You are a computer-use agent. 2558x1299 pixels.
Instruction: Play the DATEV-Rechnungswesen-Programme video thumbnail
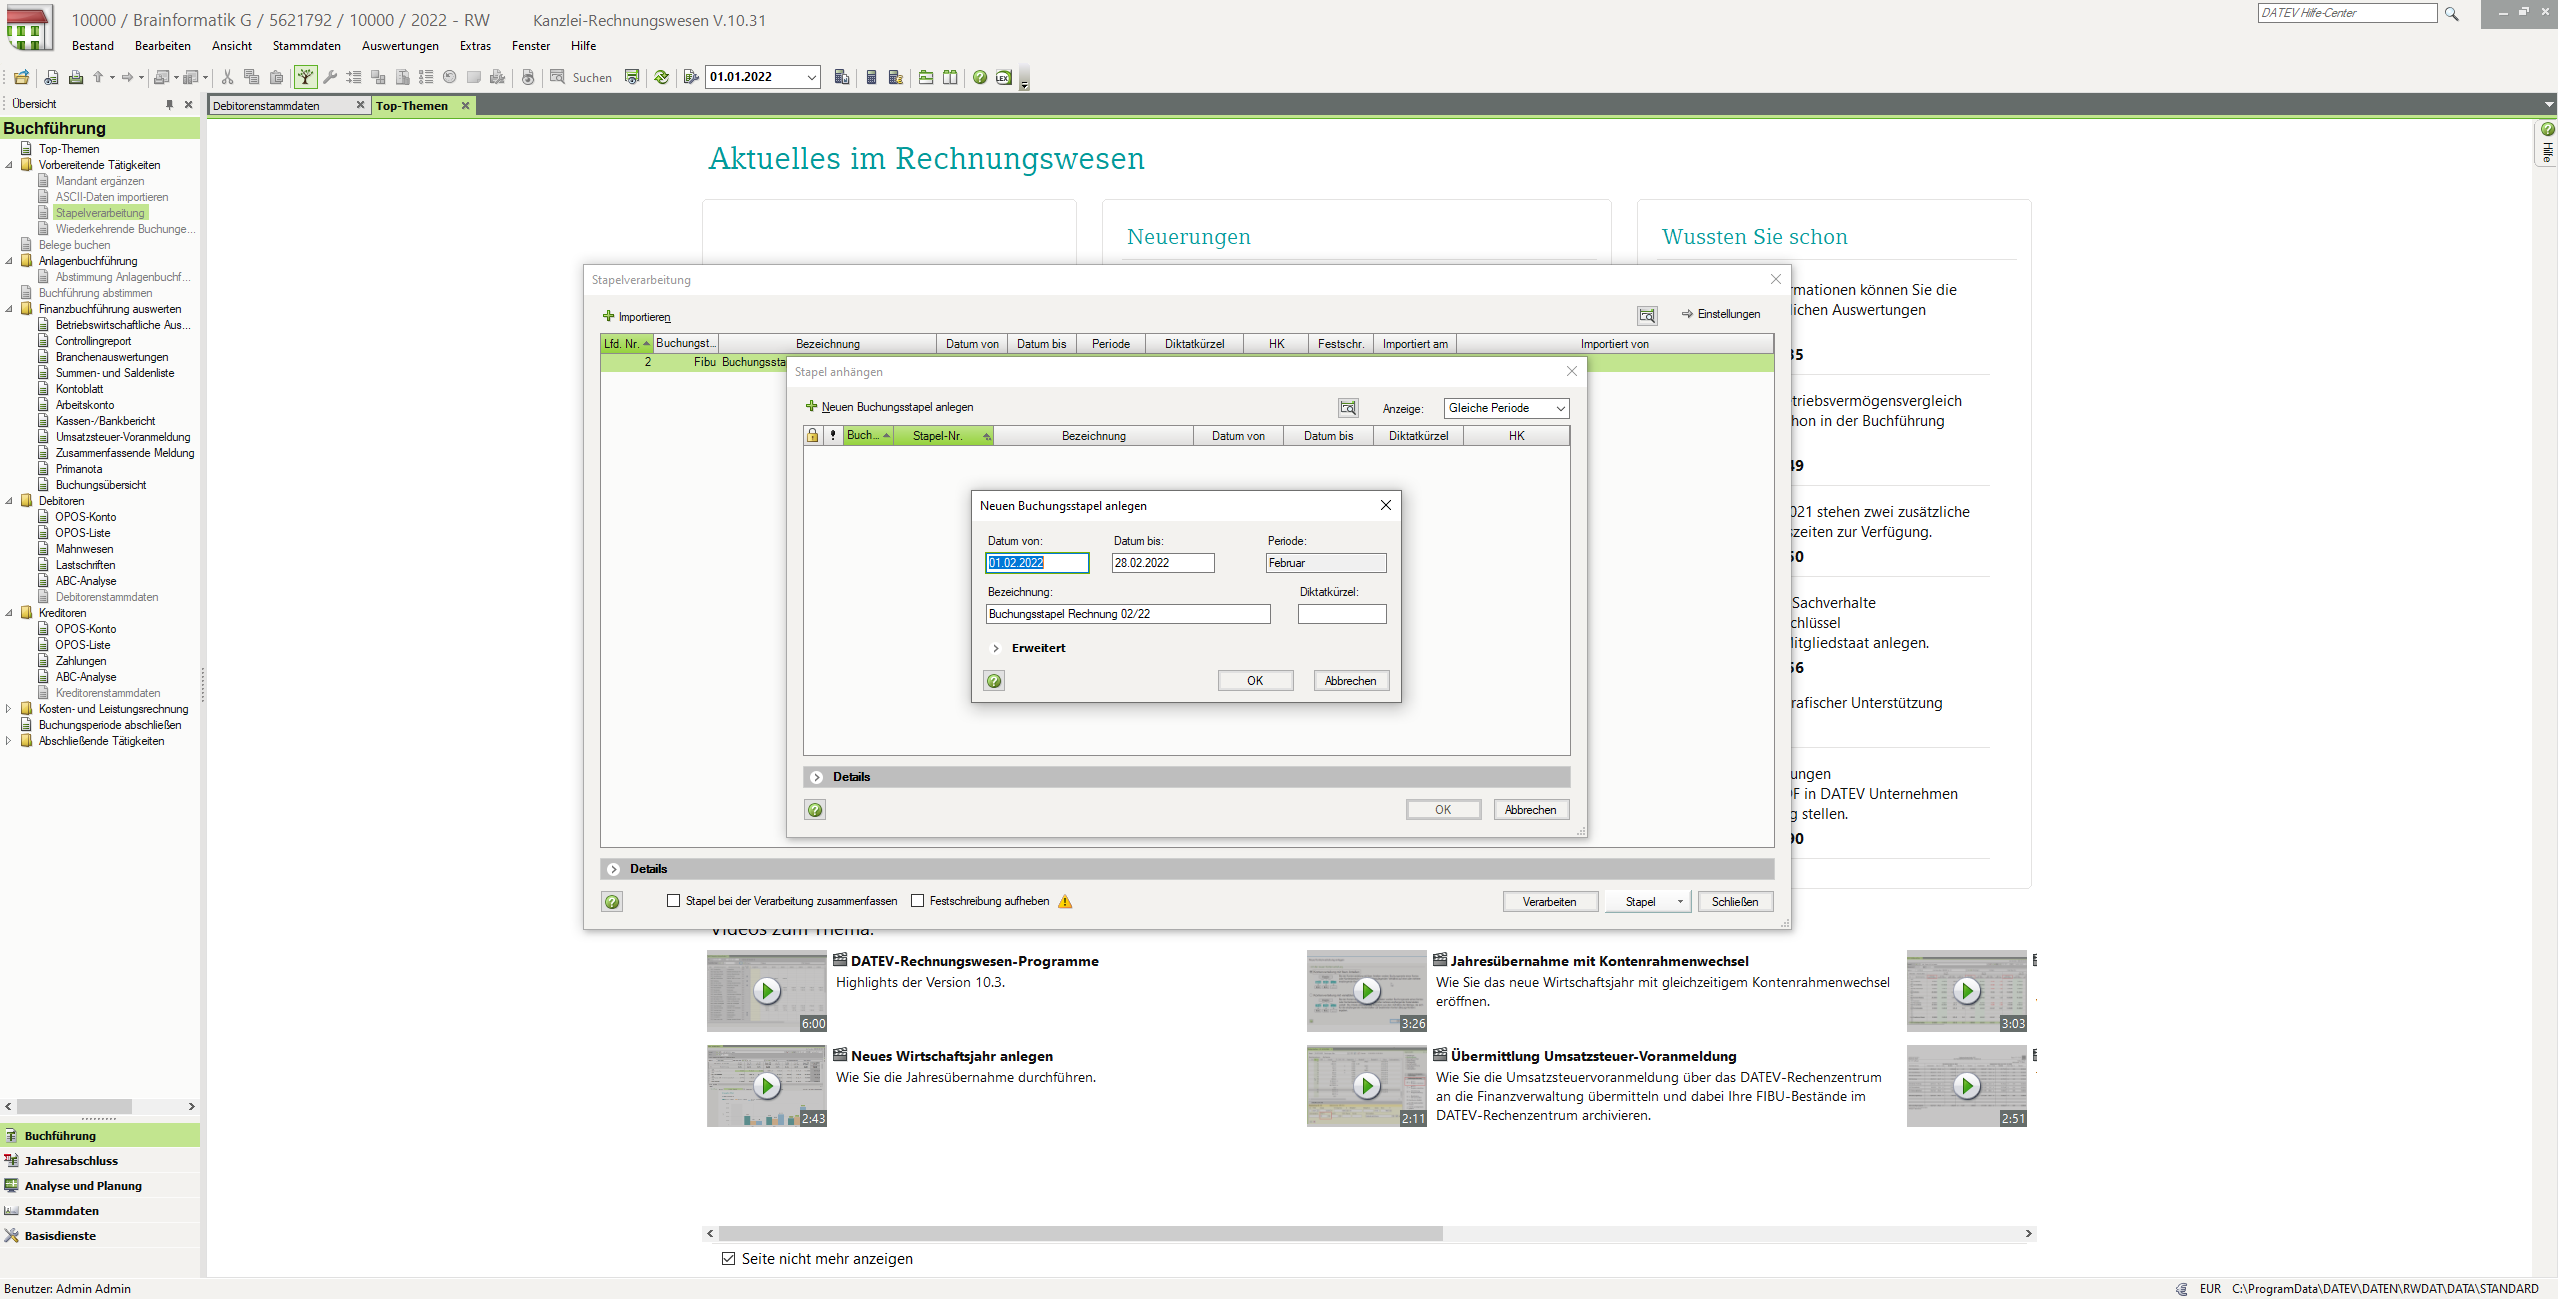(x=767, y=991)
